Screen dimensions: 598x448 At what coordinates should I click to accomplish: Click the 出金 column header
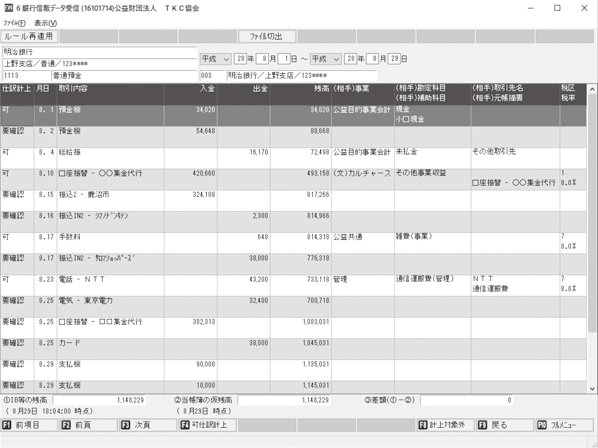(x=244, y=94)
